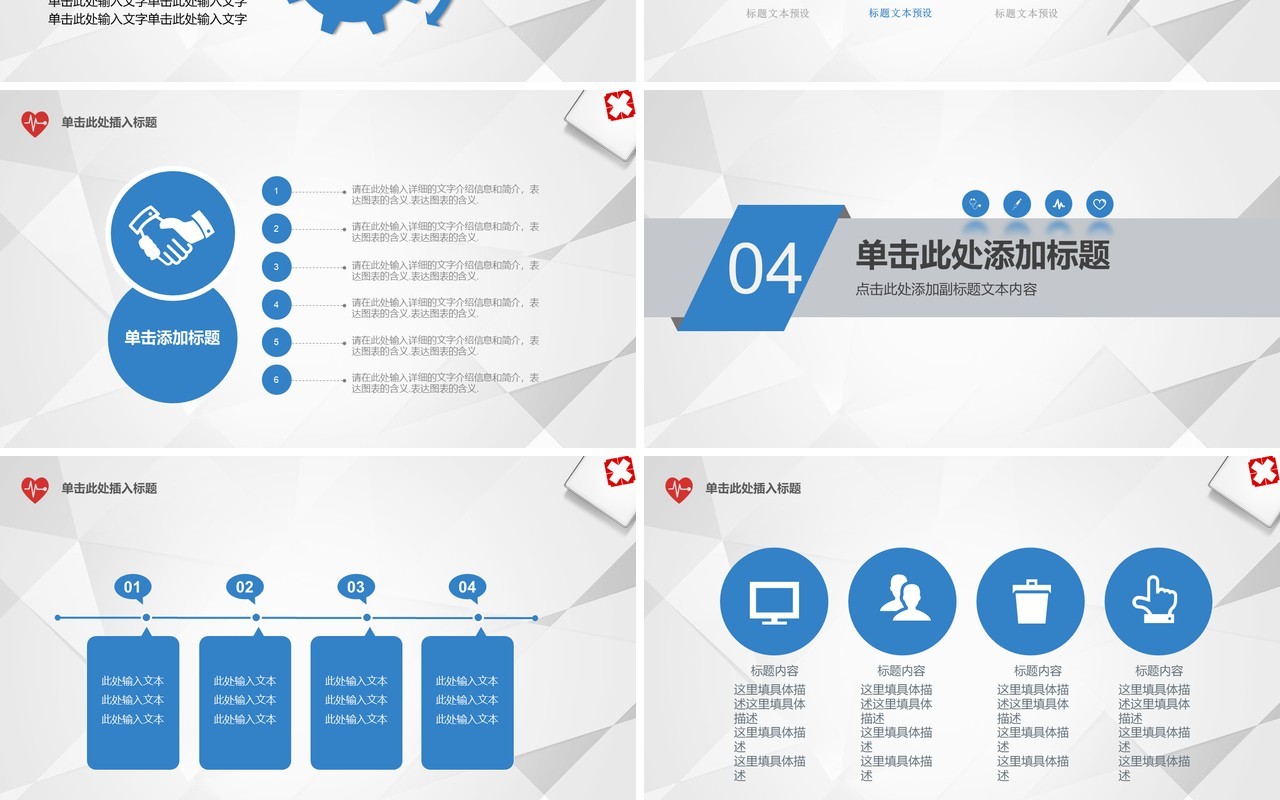Screen dimensions: 1280x800
Task: Click the two-users icon circle
Action: point(902,602)
